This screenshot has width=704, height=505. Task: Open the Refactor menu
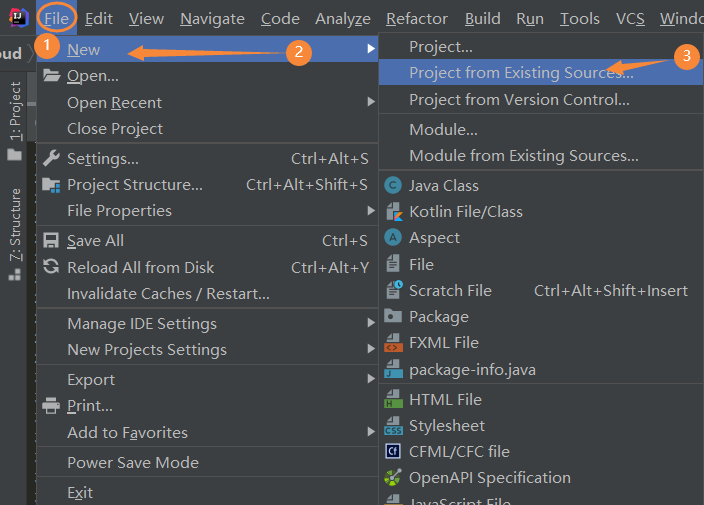(x=417, y=19)
